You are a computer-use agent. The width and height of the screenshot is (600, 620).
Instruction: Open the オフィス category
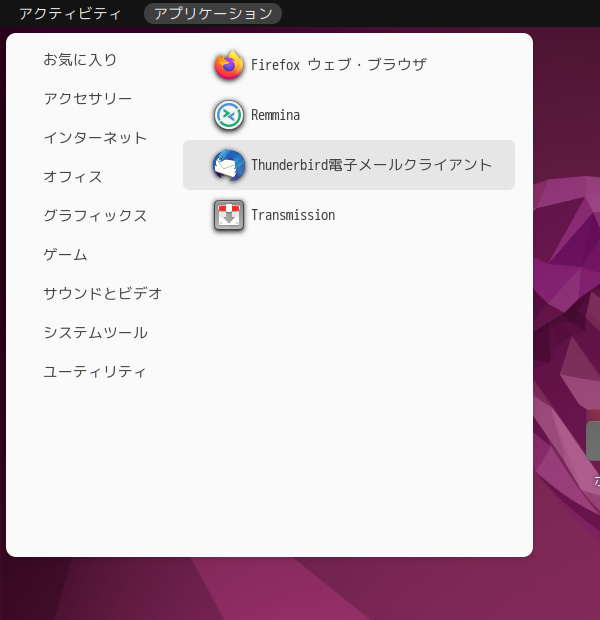[73, 177]
